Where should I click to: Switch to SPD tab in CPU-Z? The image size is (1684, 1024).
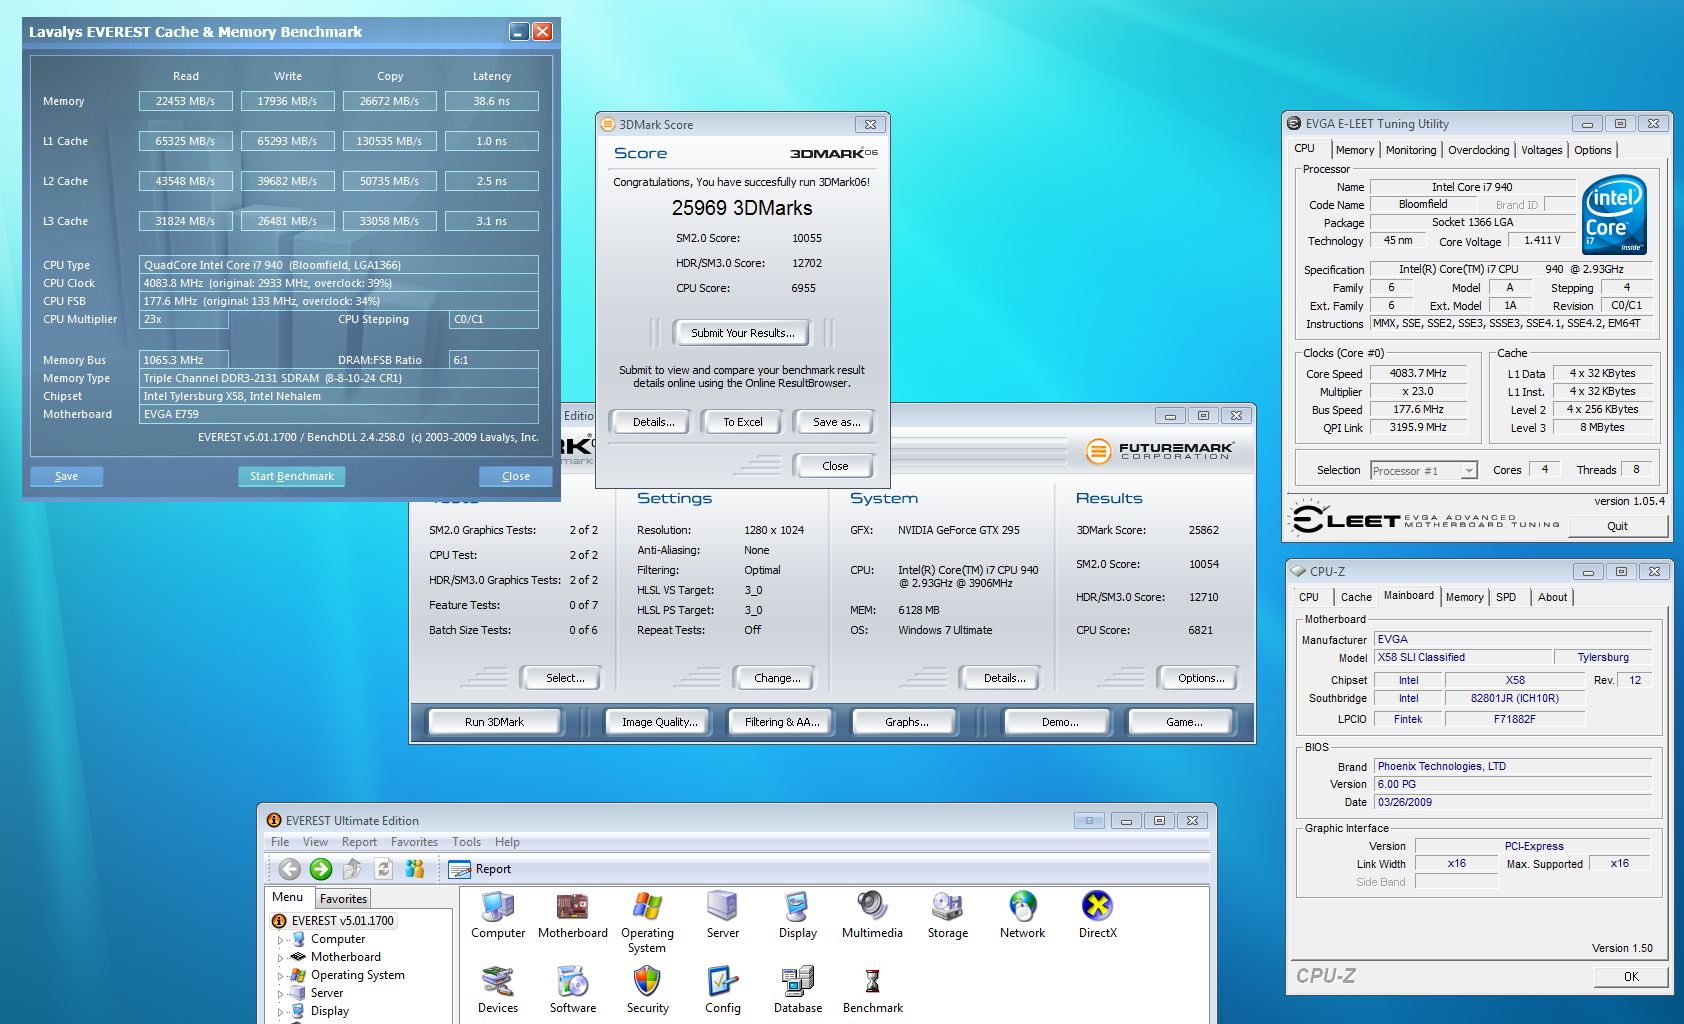[1506, 597]
